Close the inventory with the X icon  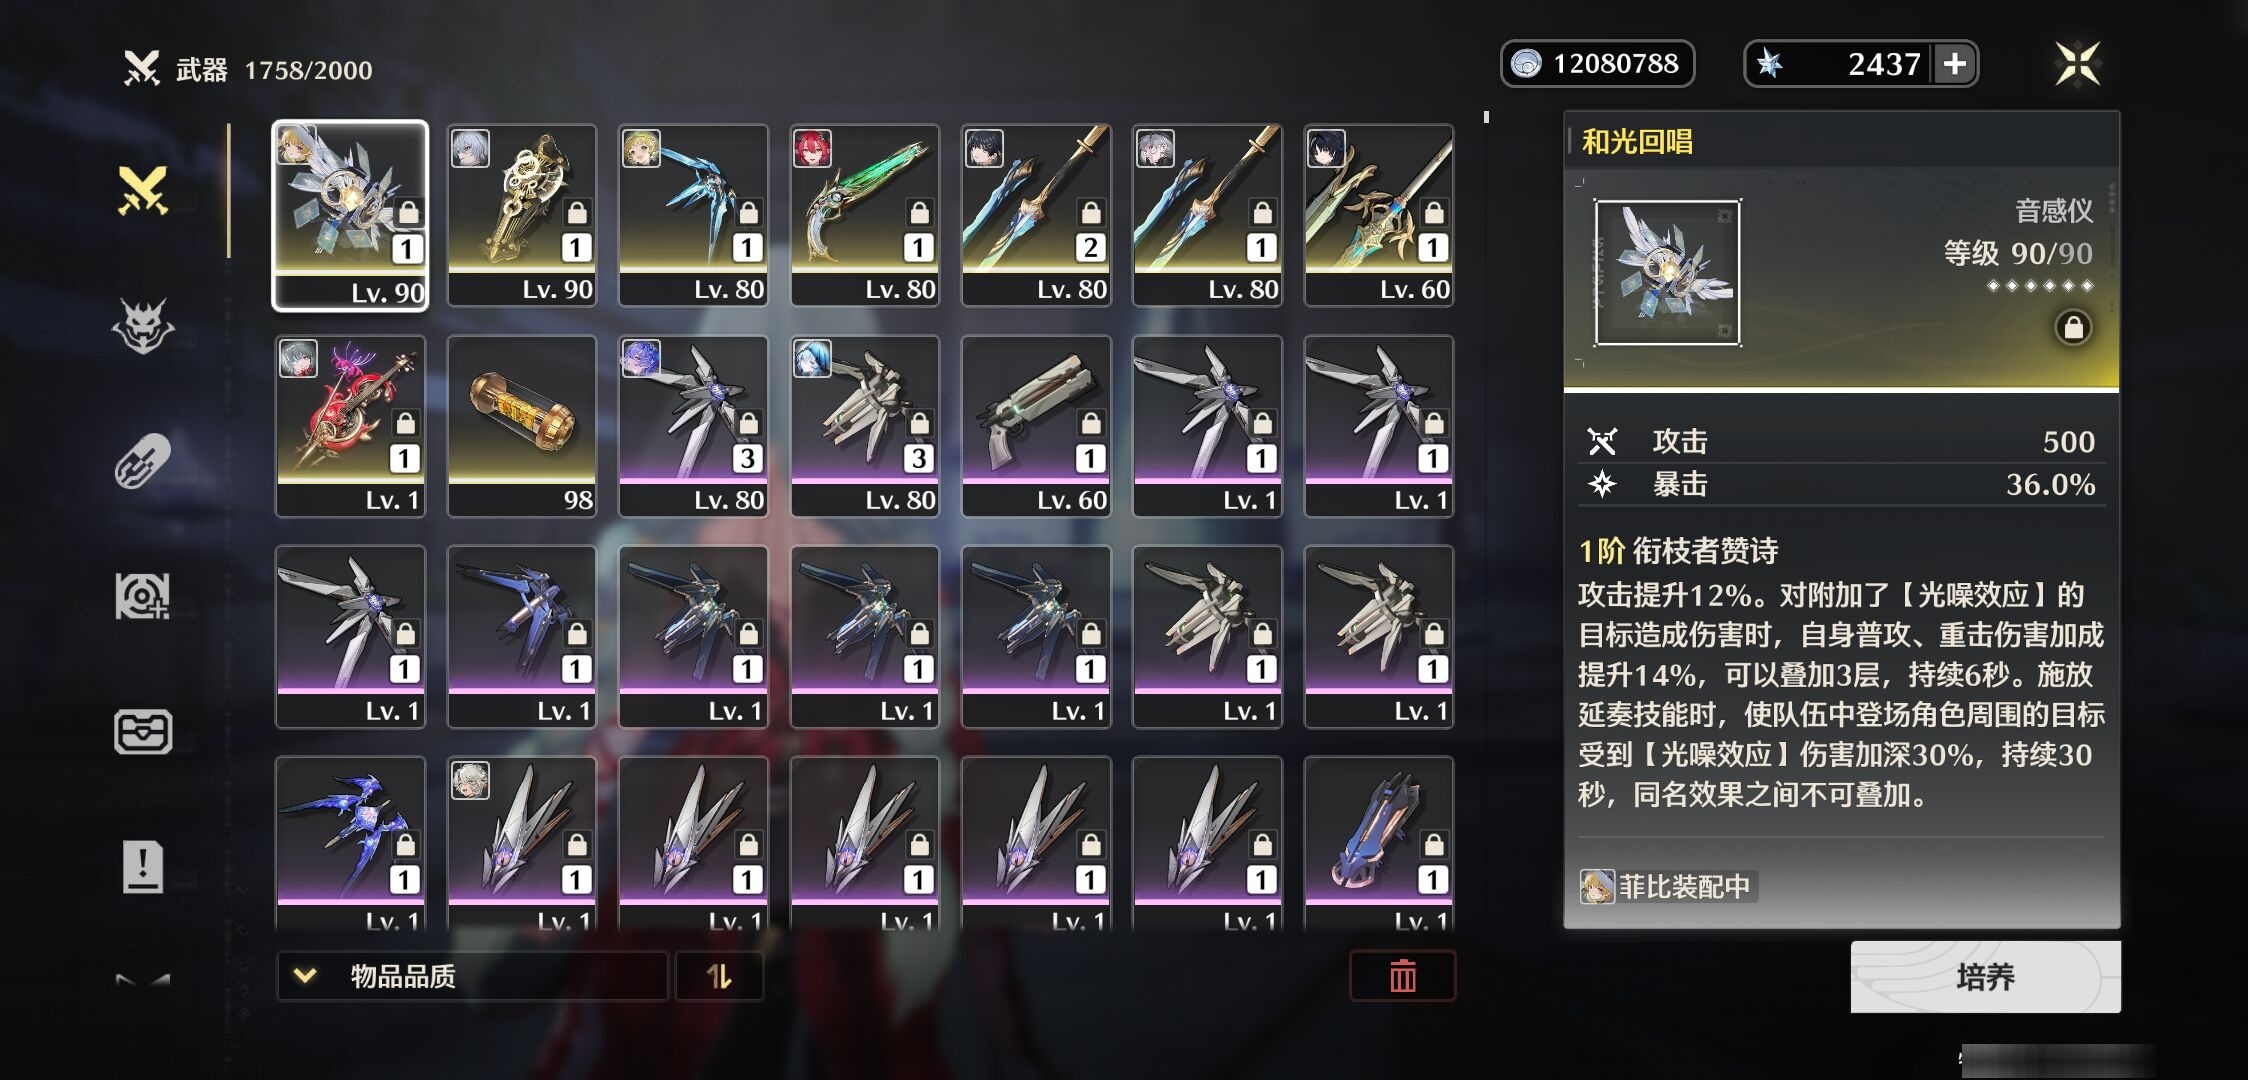pos(2077,64)
